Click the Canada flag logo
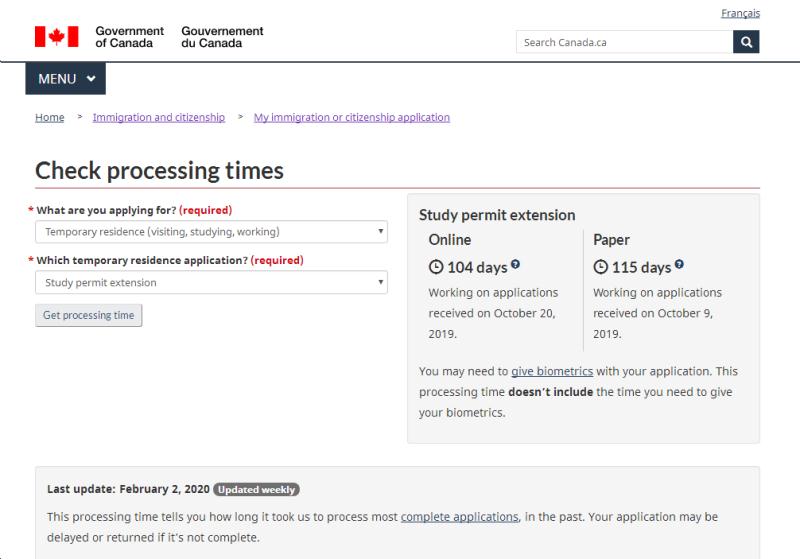 click(x=57, y=37)
